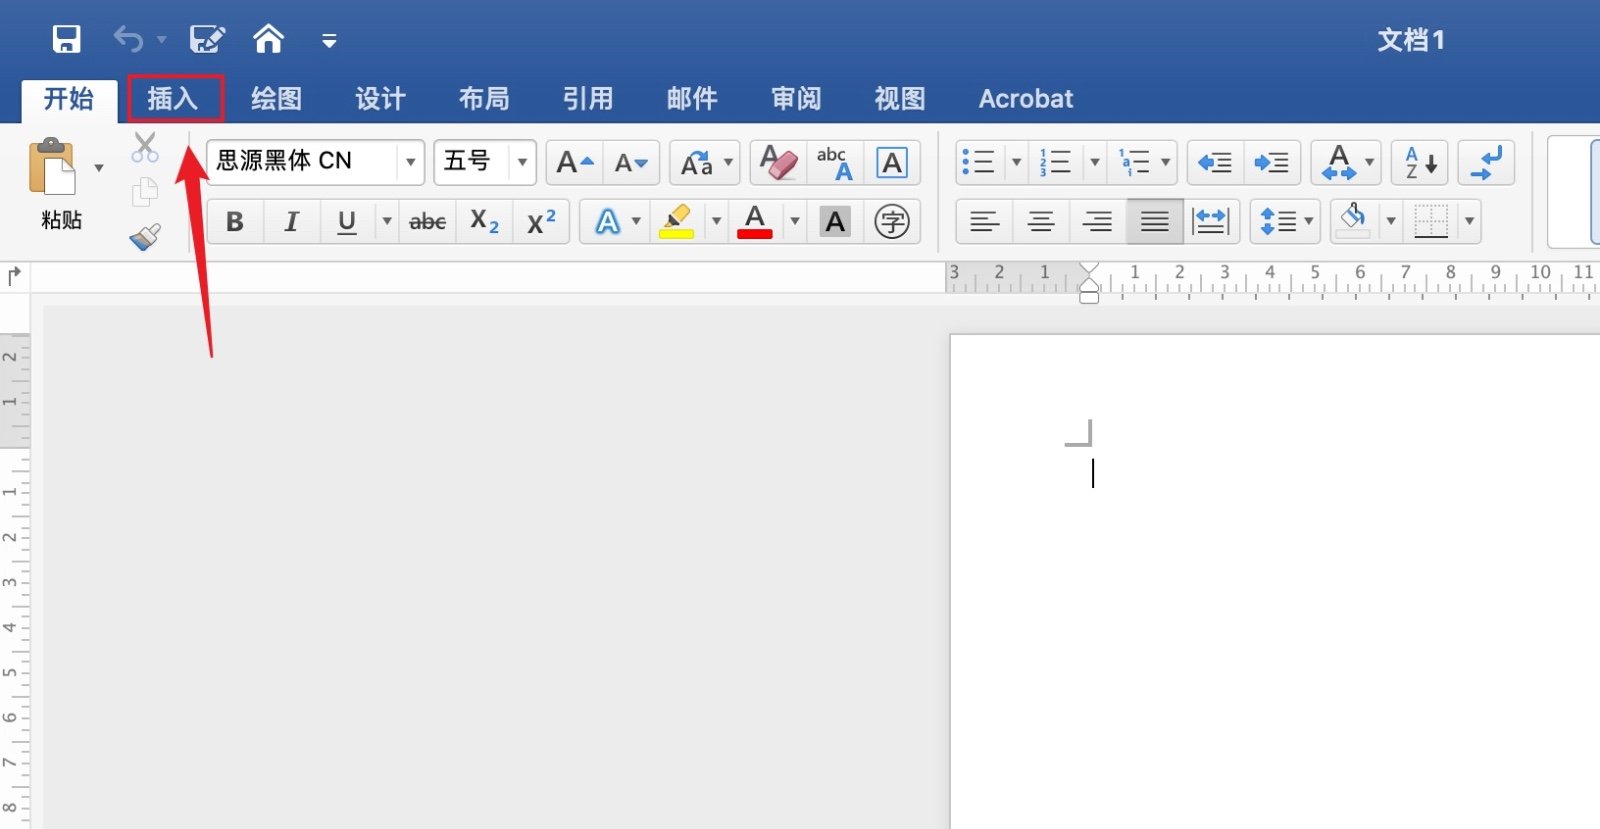Toggle strikethrough abc formatting
The width and height of the screenshot is (1600, 829).
pos(428,222)
